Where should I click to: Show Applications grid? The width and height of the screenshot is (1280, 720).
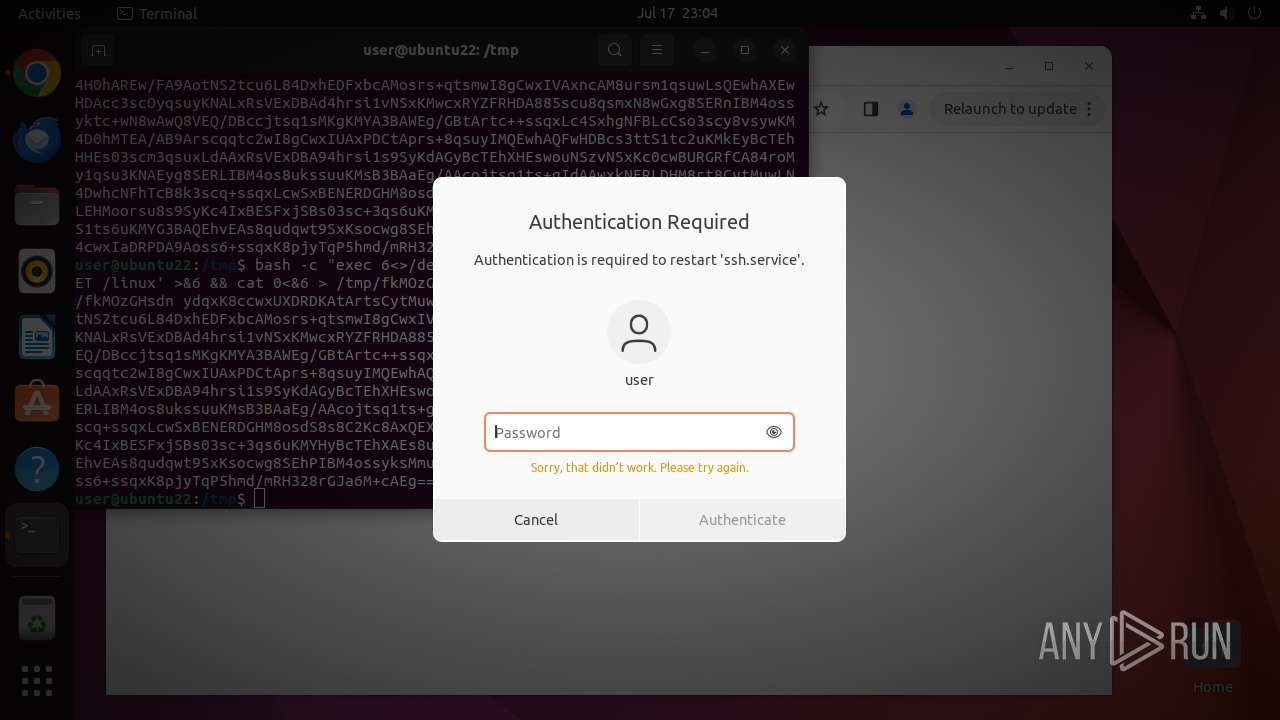click(37, 681)
